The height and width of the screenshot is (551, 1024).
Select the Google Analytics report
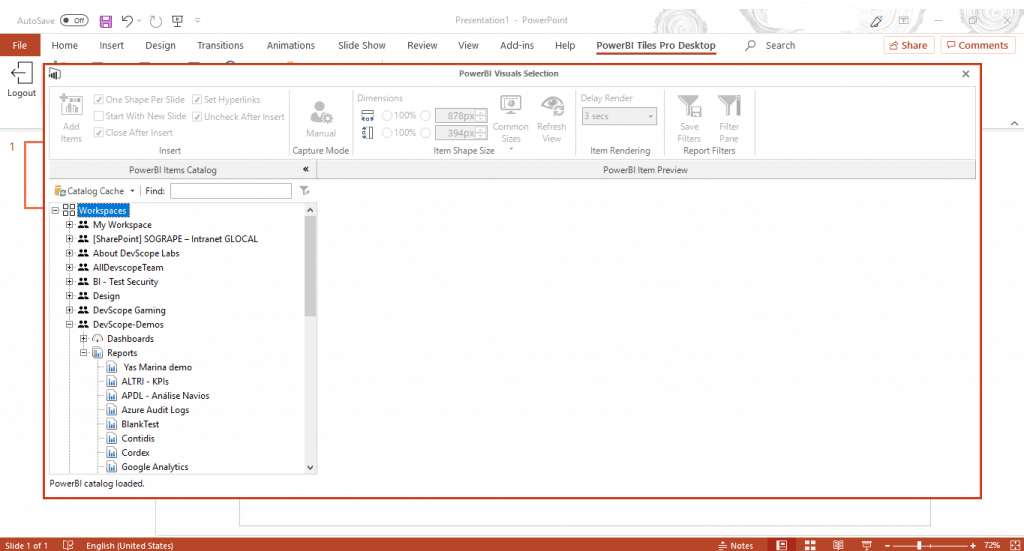click(x=155, y=467)
